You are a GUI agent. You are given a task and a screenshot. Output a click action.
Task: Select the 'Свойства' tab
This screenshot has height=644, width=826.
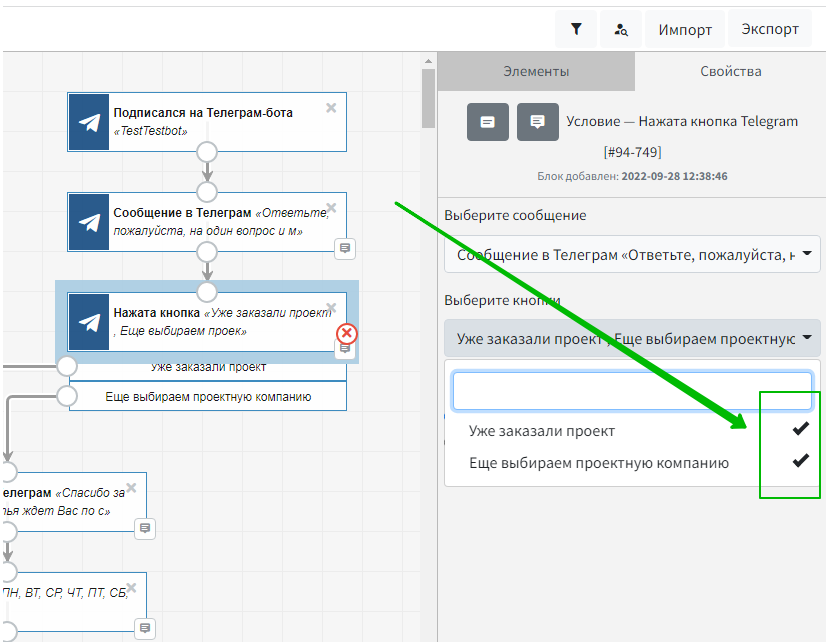coord(731,71)
